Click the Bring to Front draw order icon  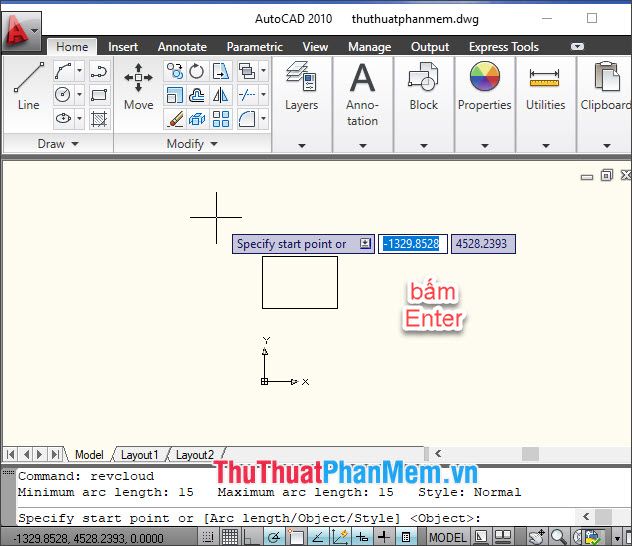click(x=247, y=71)
